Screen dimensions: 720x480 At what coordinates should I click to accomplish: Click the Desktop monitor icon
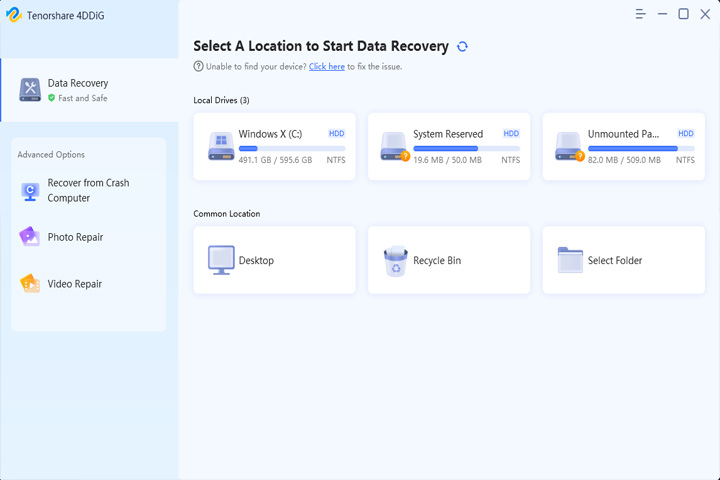(x=221, y=260)
